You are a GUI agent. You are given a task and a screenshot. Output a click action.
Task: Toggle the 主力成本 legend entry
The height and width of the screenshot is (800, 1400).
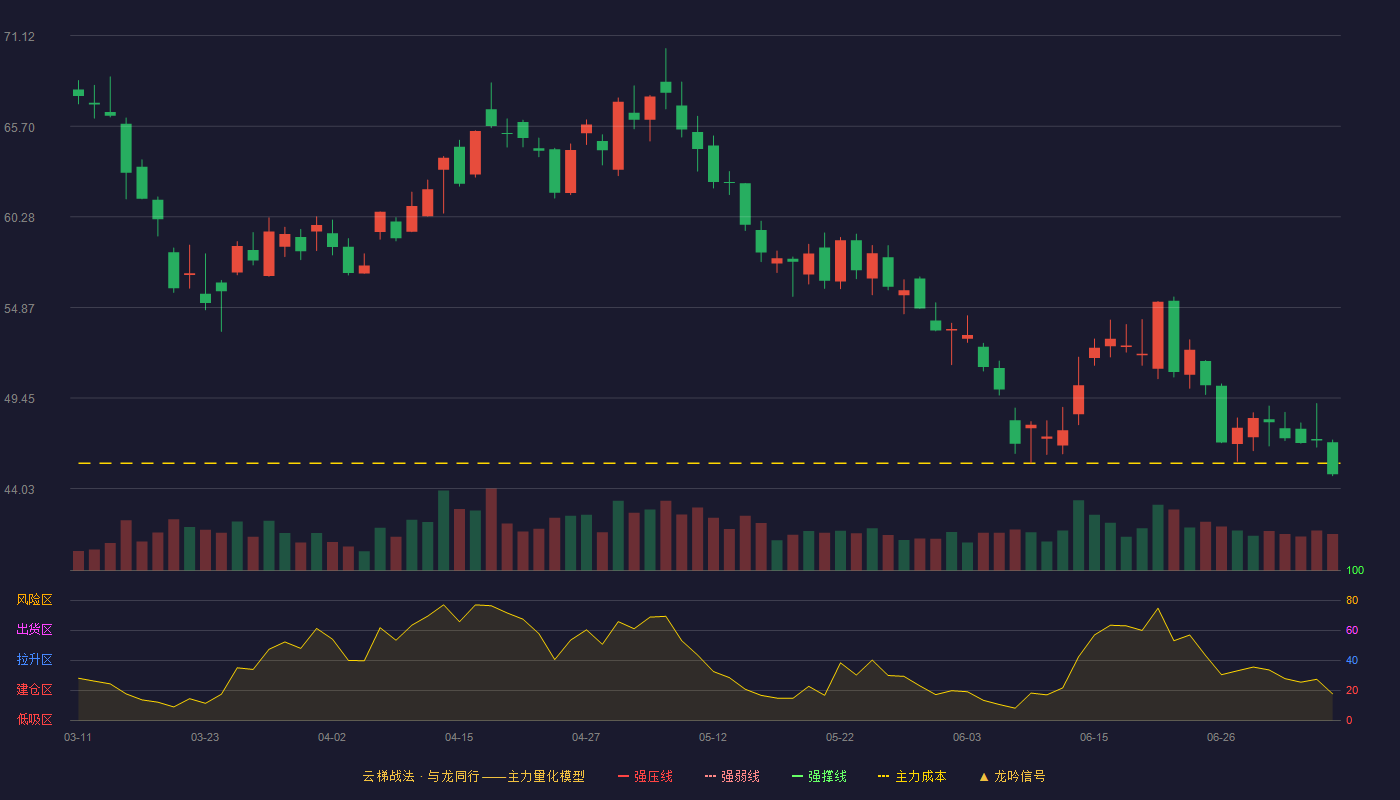coord(912,776)
